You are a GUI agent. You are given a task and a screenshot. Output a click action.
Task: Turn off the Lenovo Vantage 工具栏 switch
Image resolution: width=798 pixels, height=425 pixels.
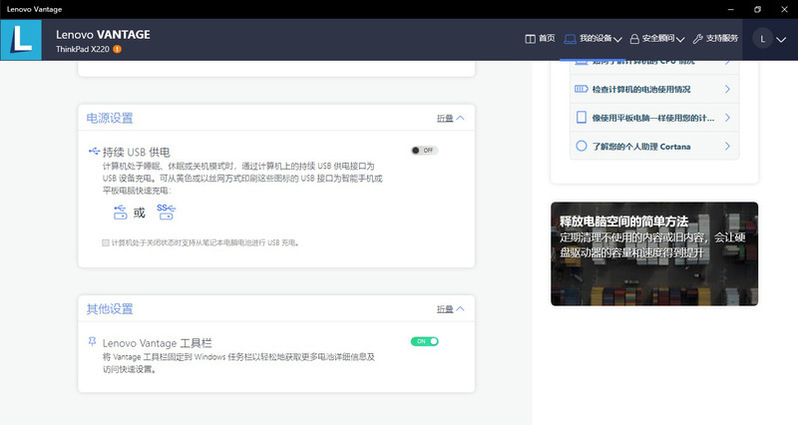pos(424,342)
